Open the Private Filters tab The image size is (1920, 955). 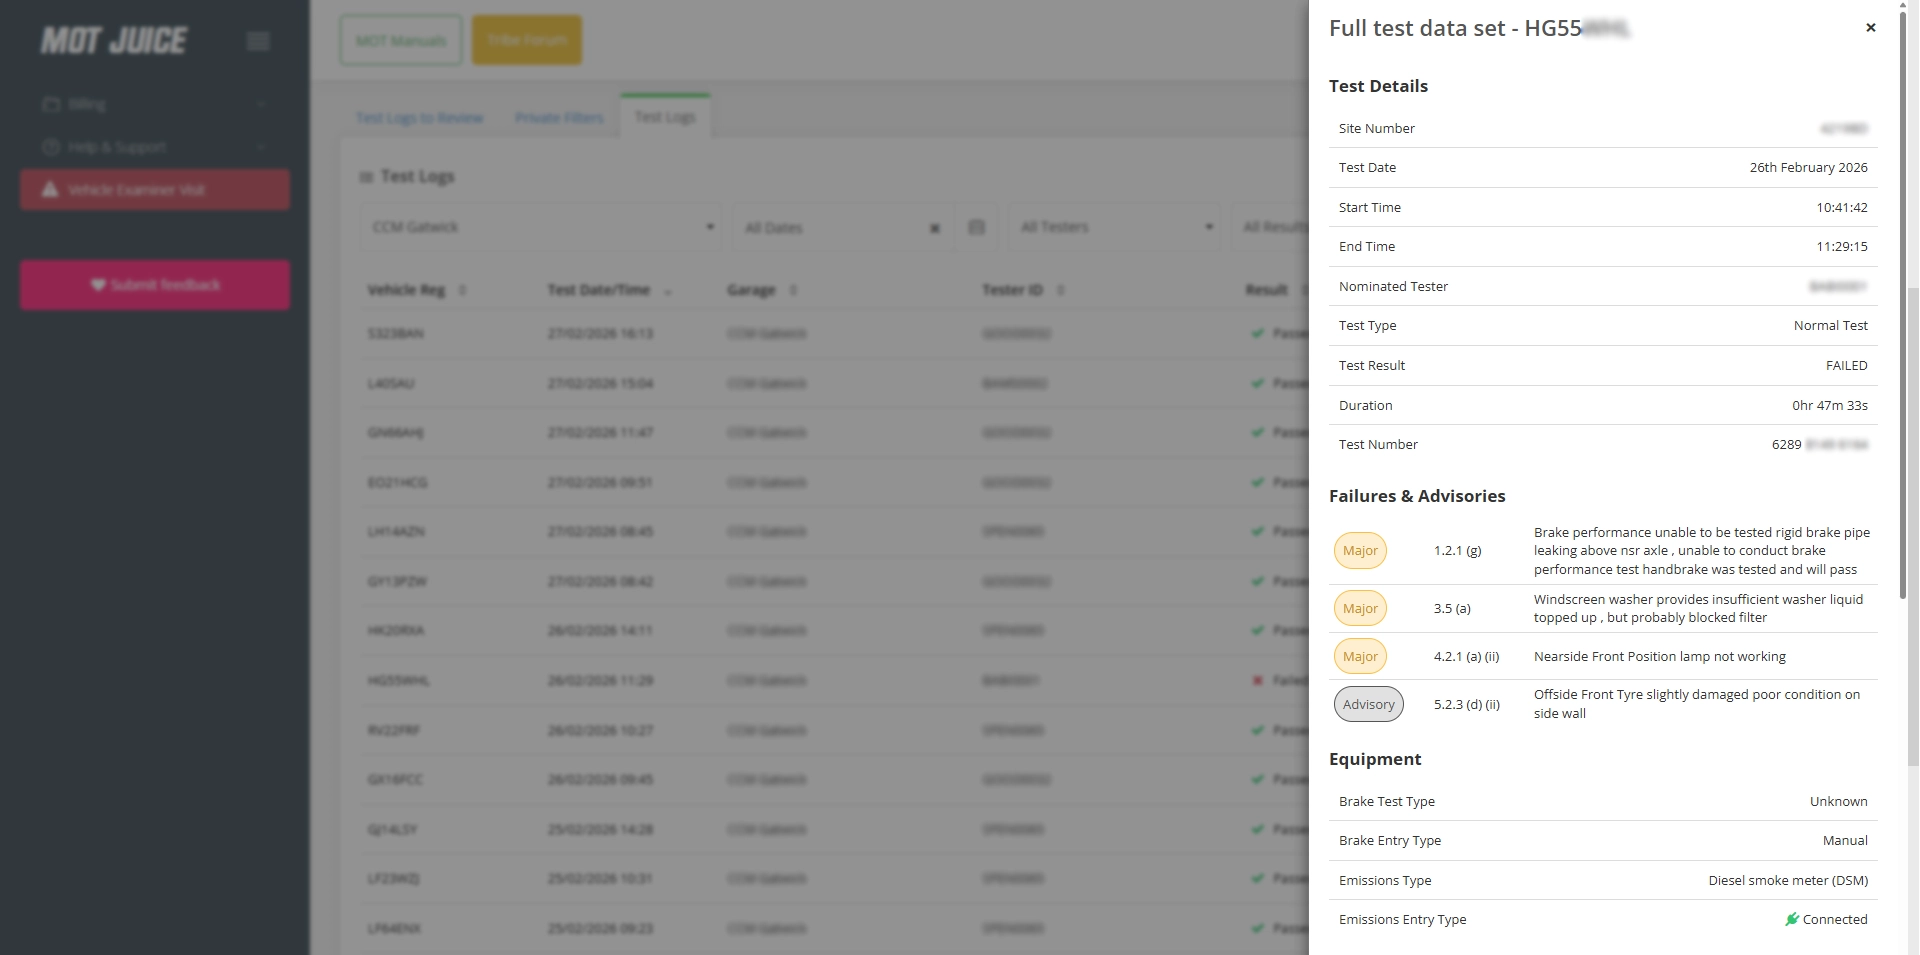coord(558,117)
